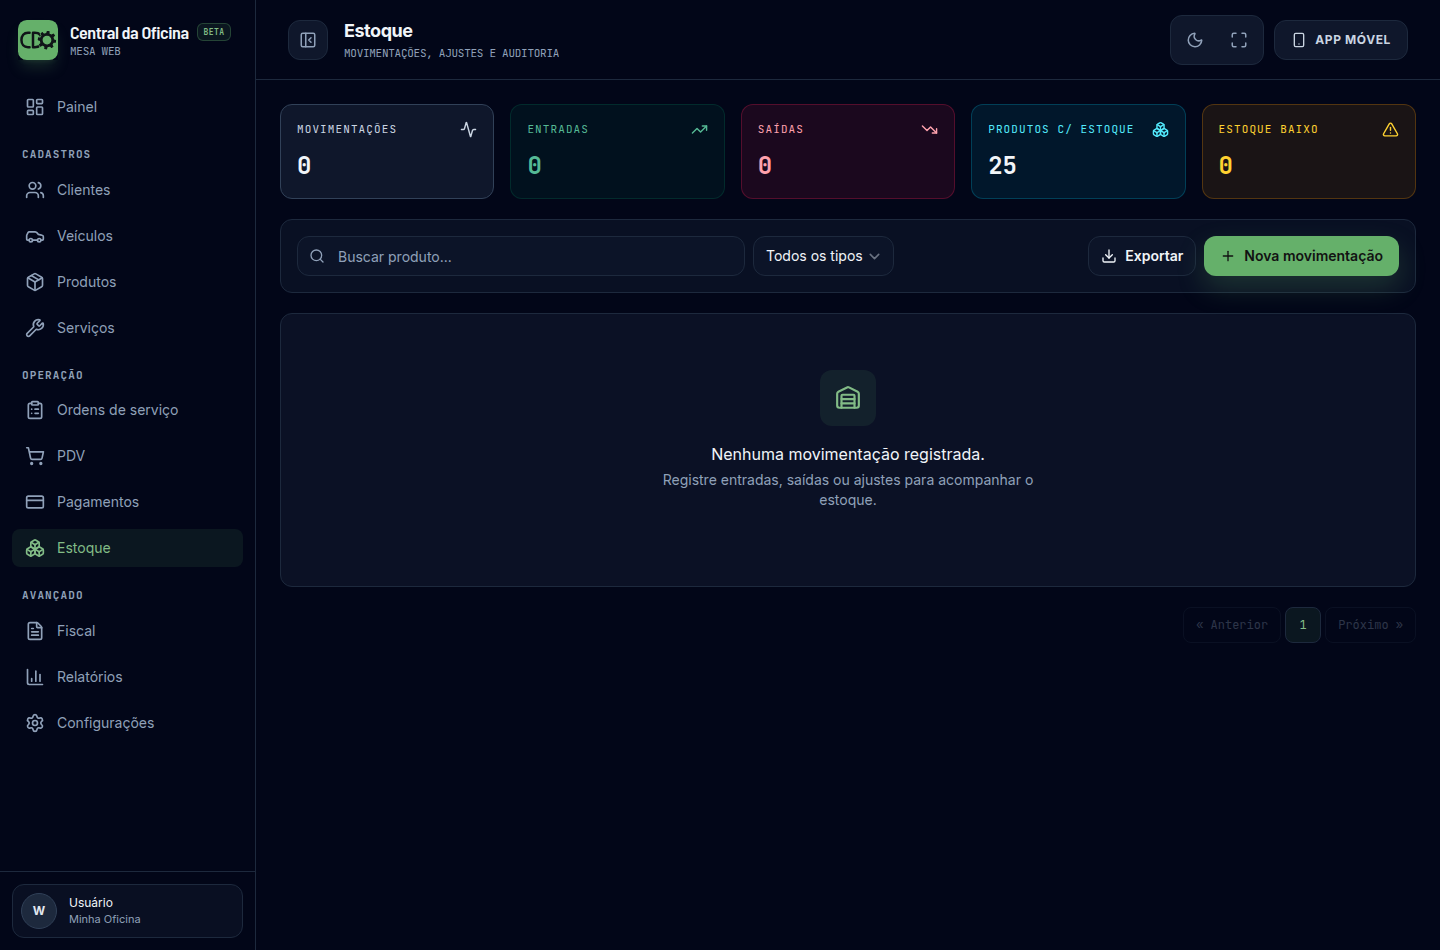Expand the Todos os tipos dropdown

click(x=823, y=256)
